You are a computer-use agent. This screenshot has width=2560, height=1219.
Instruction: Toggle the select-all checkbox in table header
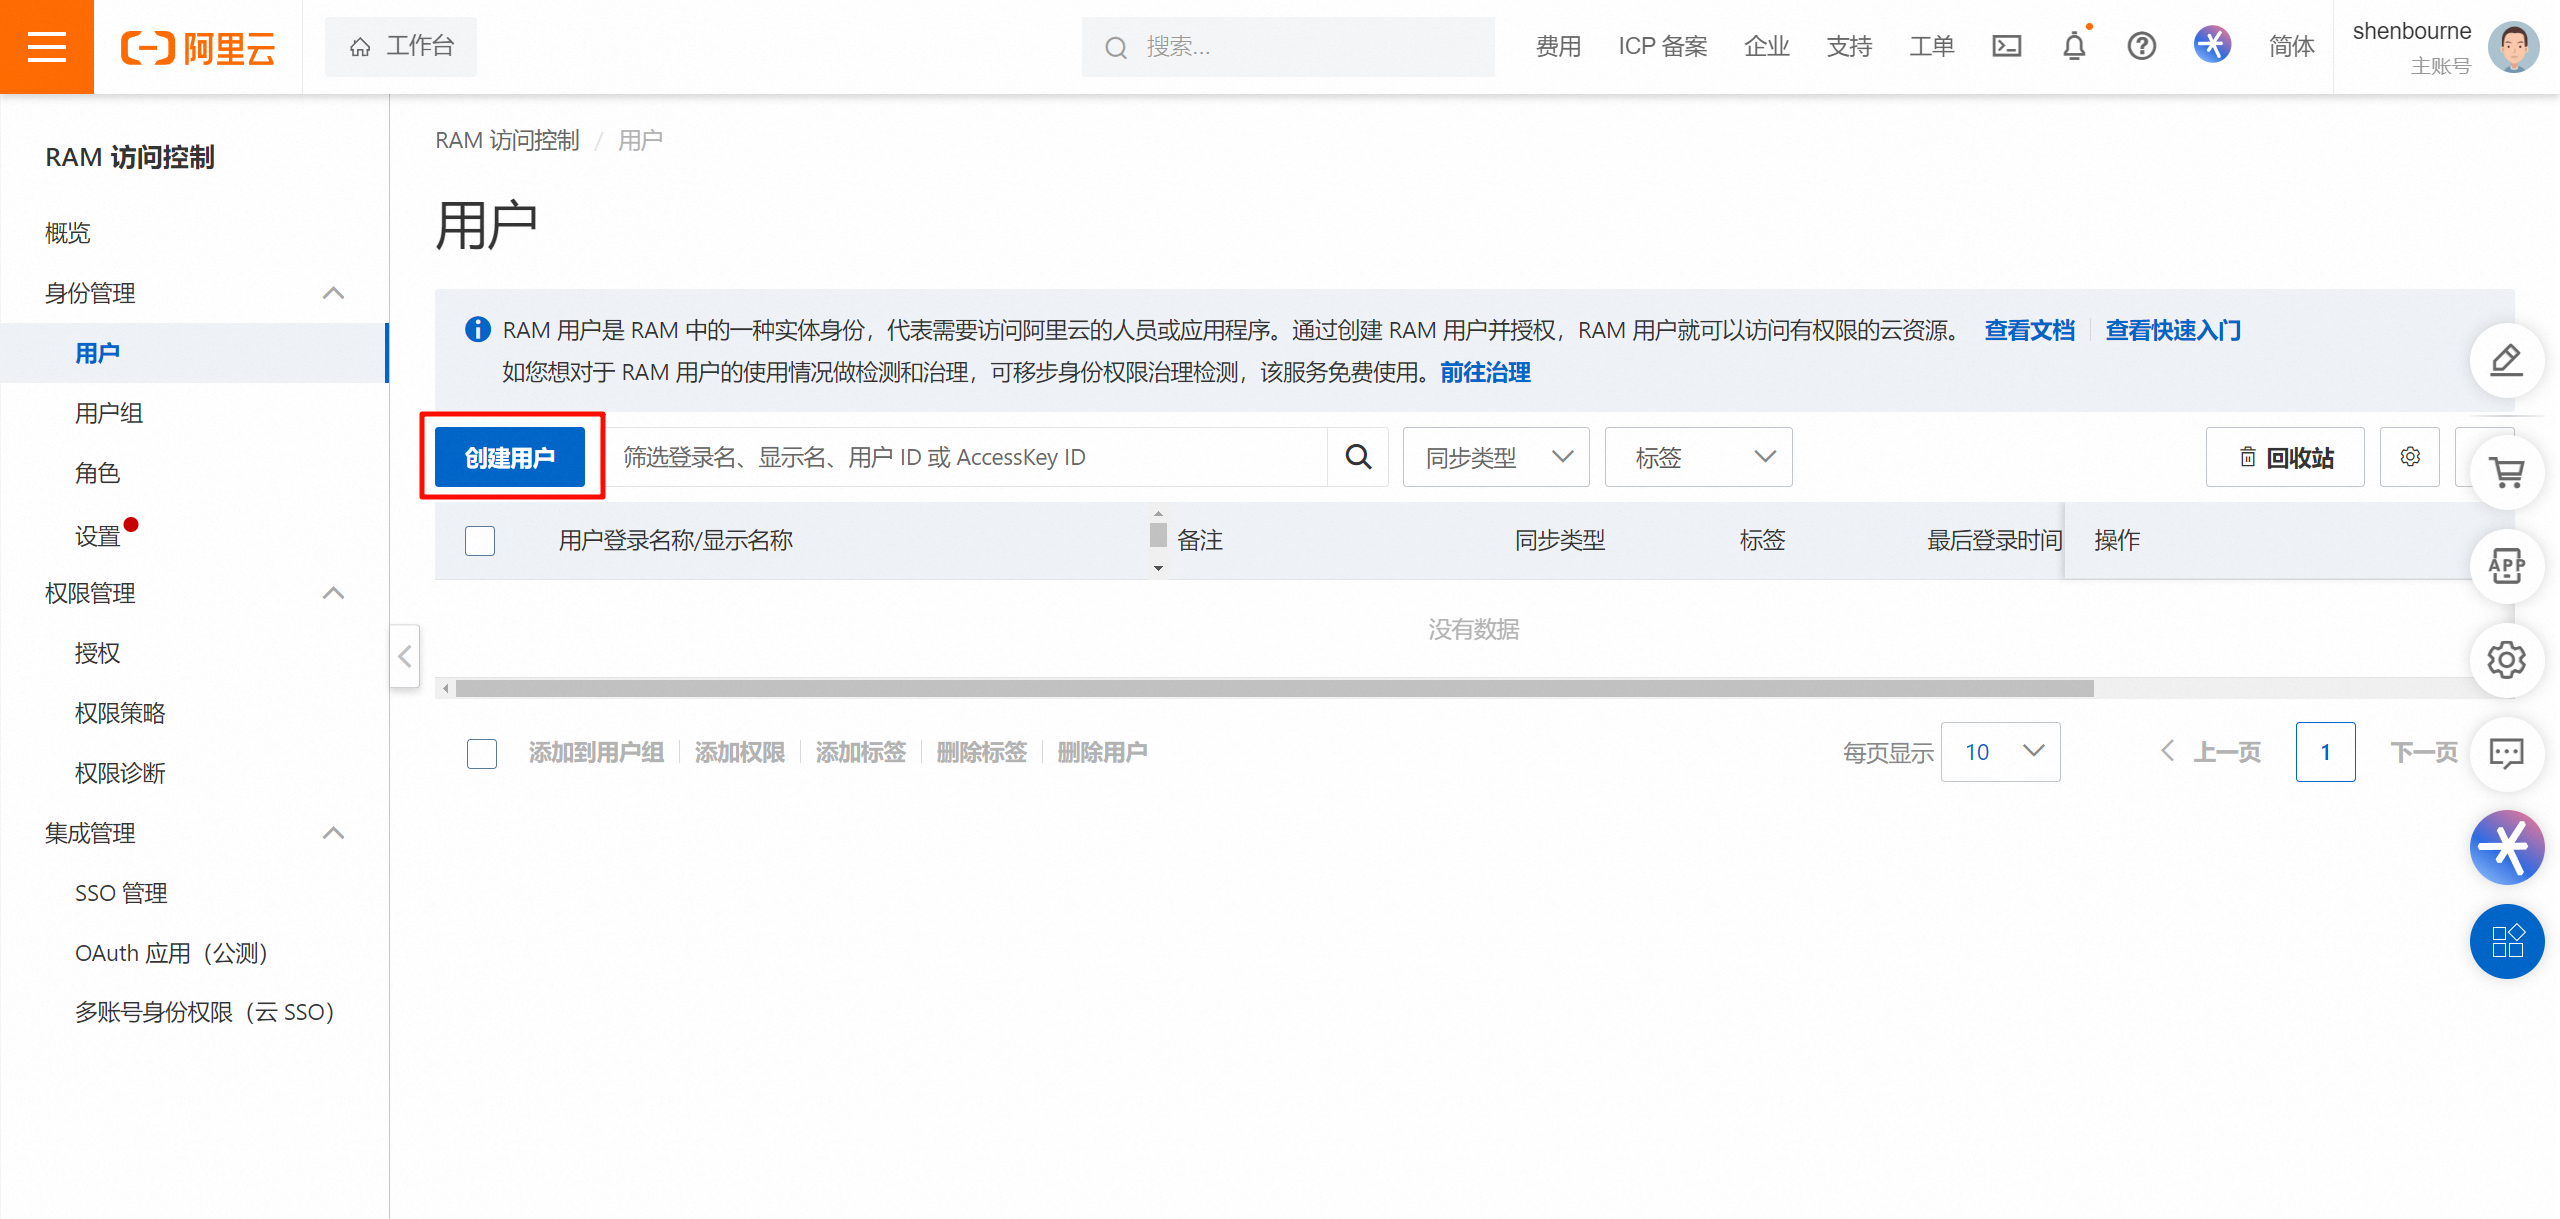480,541
